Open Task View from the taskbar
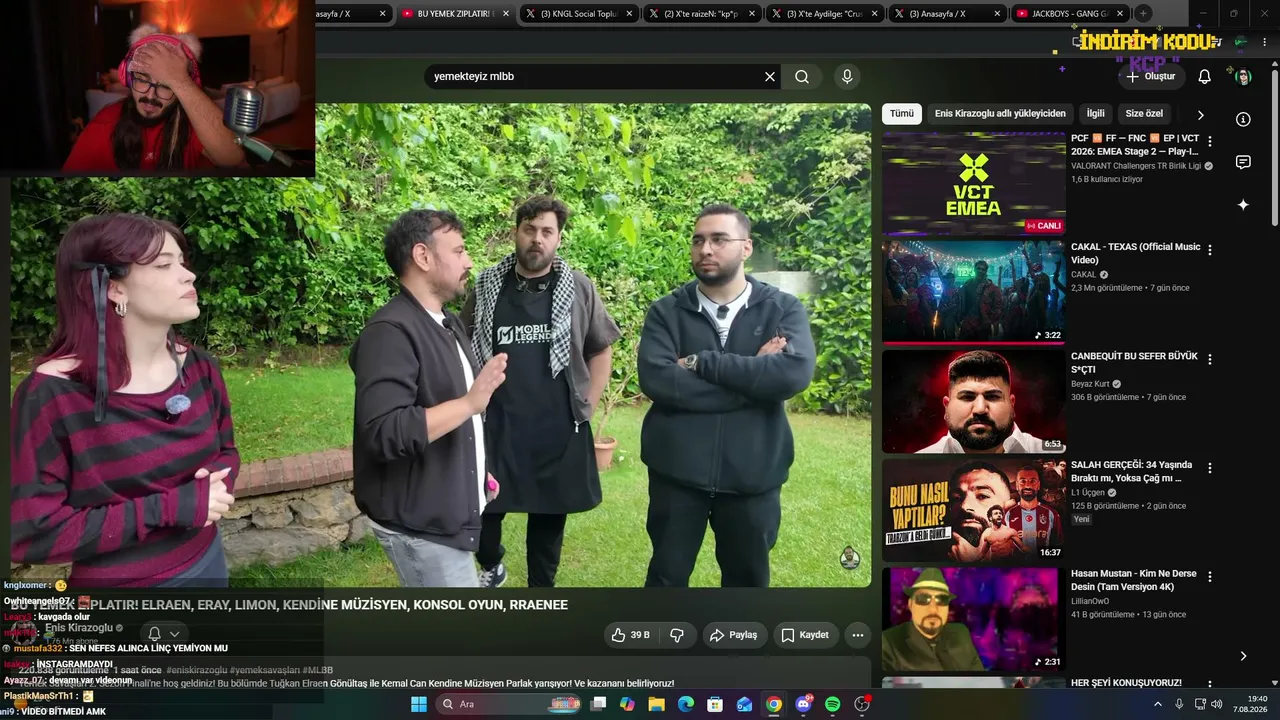 598,704
